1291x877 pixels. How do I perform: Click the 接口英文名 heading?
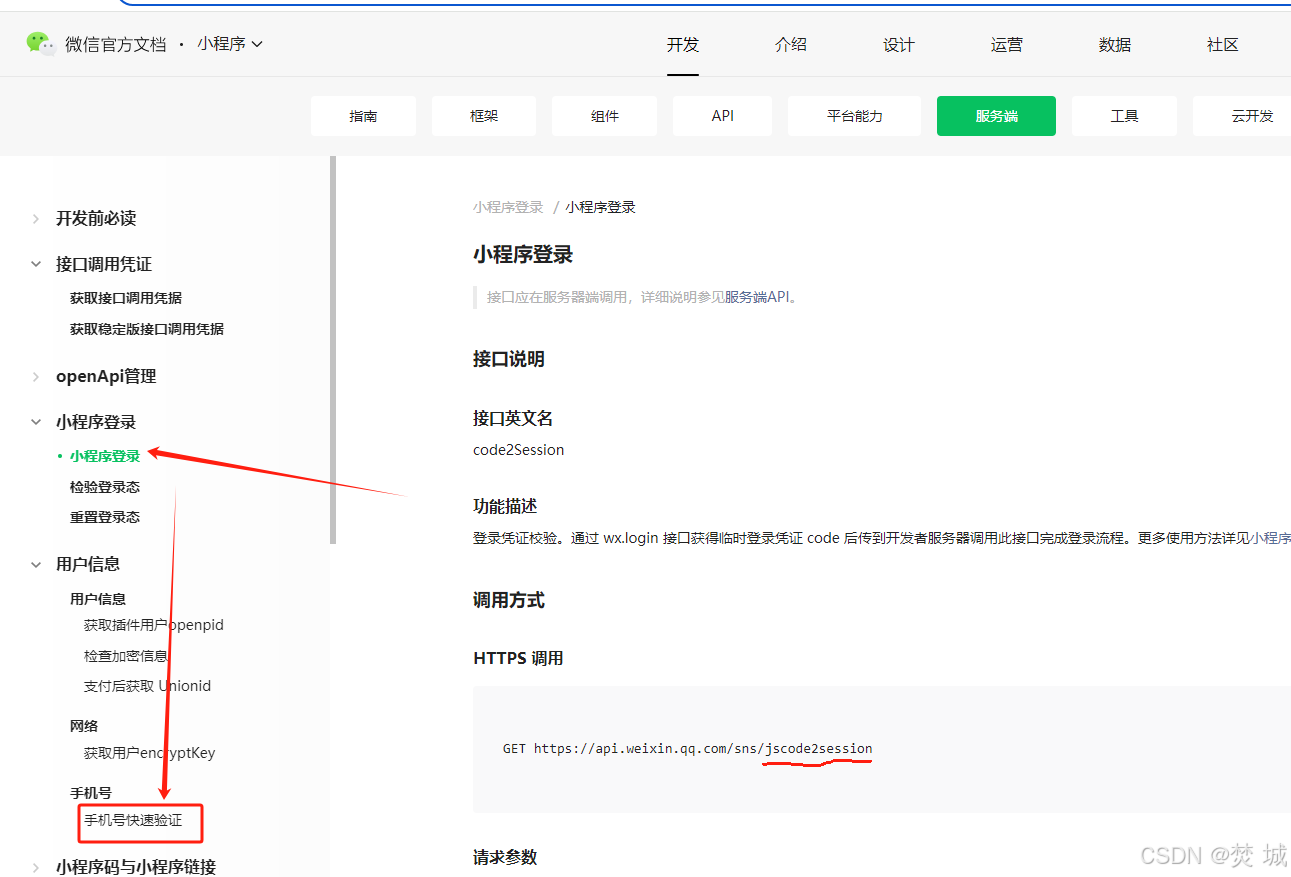pyautogui.click(x=513, y=418)
